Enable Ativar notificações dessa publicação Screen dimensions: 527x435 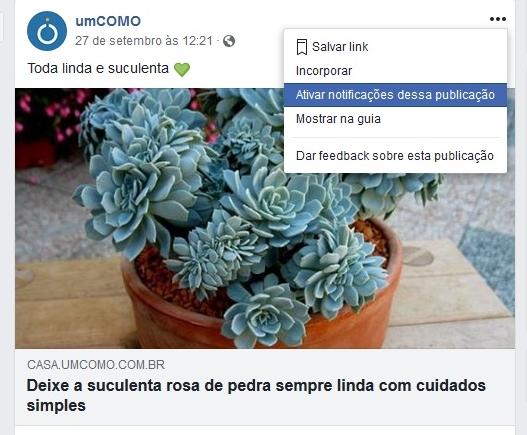click(x=395, y=95)
